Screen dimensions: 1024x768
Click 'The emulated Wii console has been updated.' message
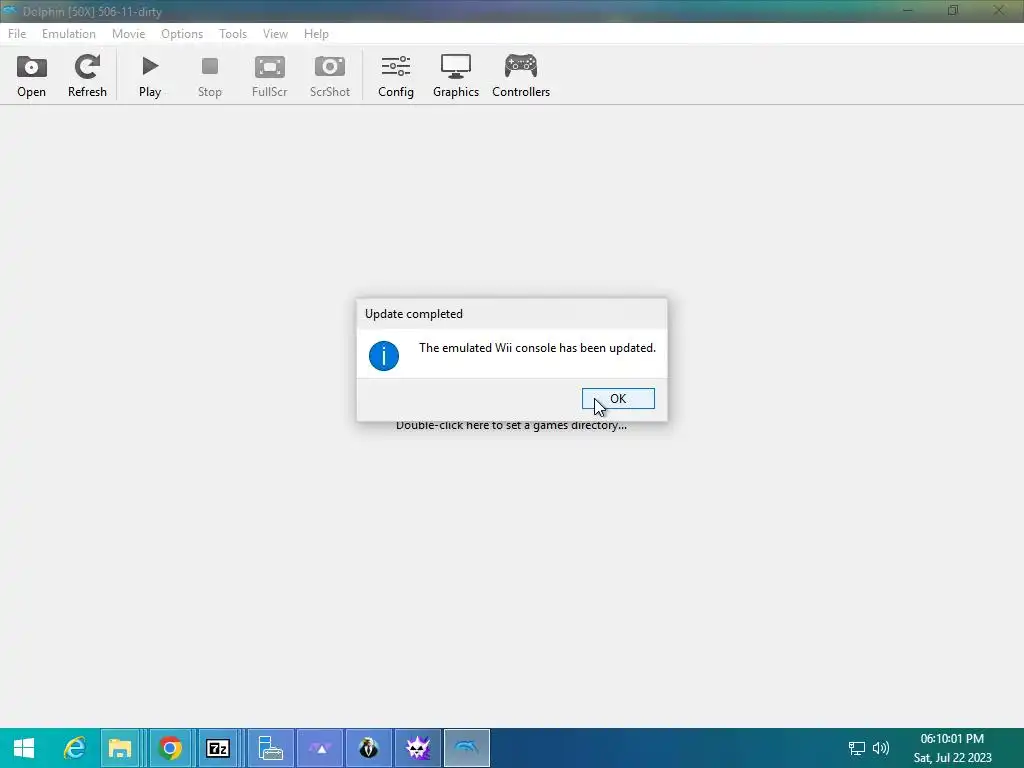(537, 348)
